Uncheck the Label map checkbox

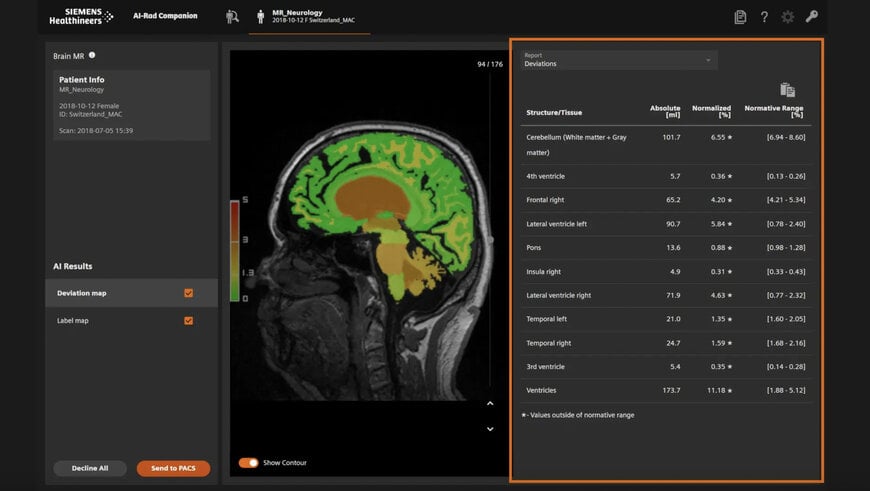188,321
